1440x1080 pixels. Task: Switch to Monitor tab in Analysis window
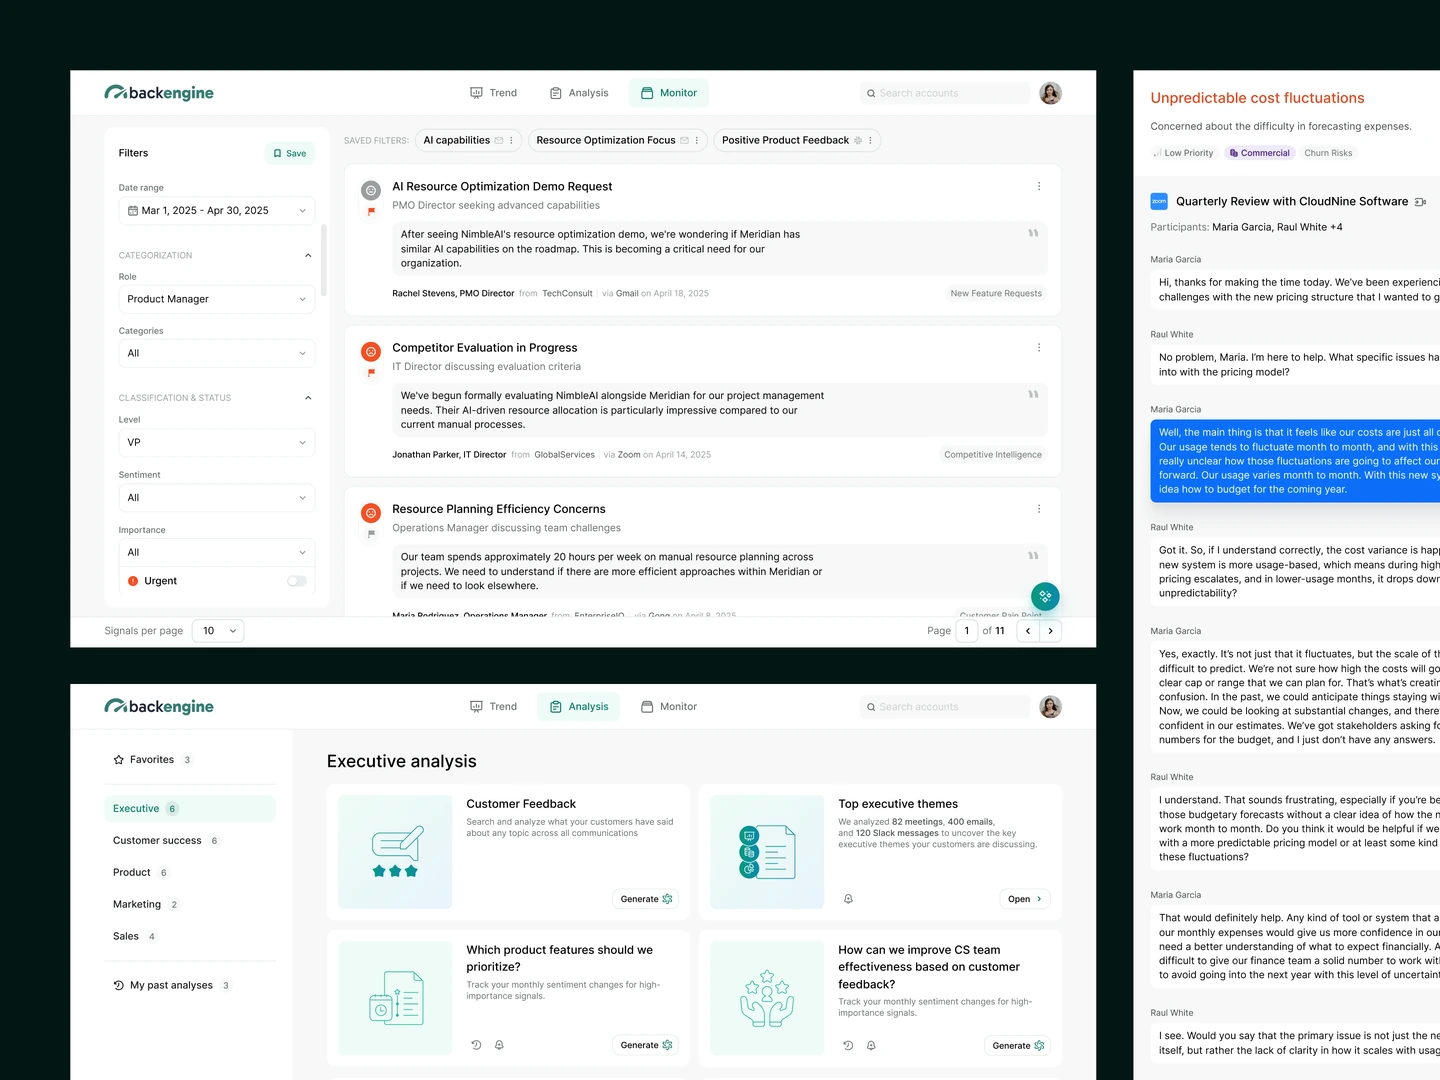click(x=669, y=707)
